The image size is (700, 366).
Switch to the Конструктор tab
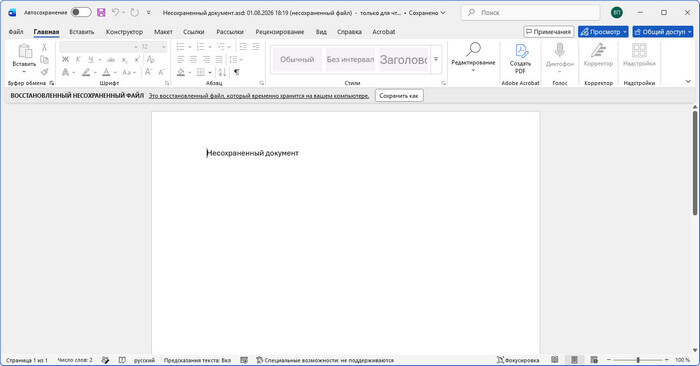click(x=124, y=32)
